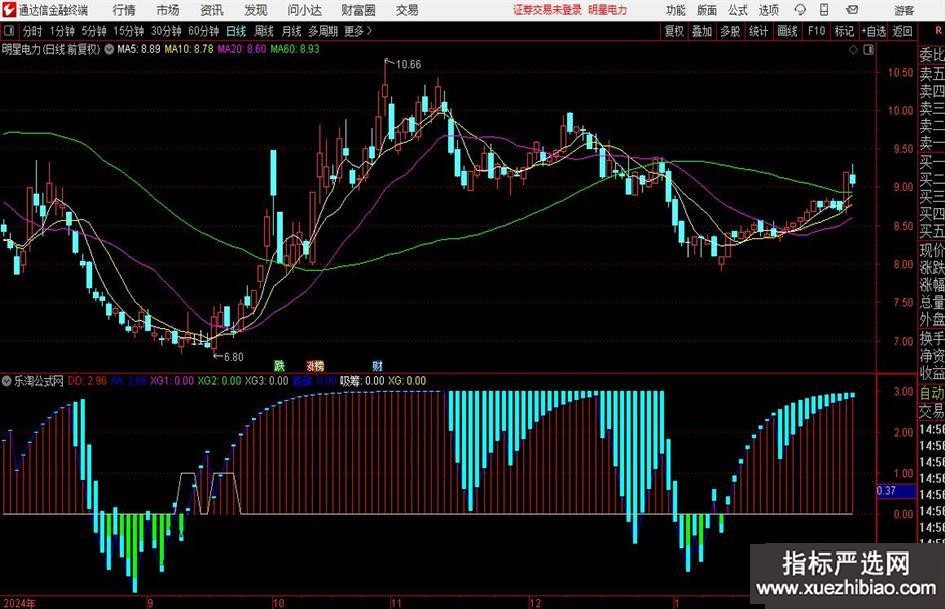
Task: Open the 财富圈 menu
Action: tap(358, 10)
